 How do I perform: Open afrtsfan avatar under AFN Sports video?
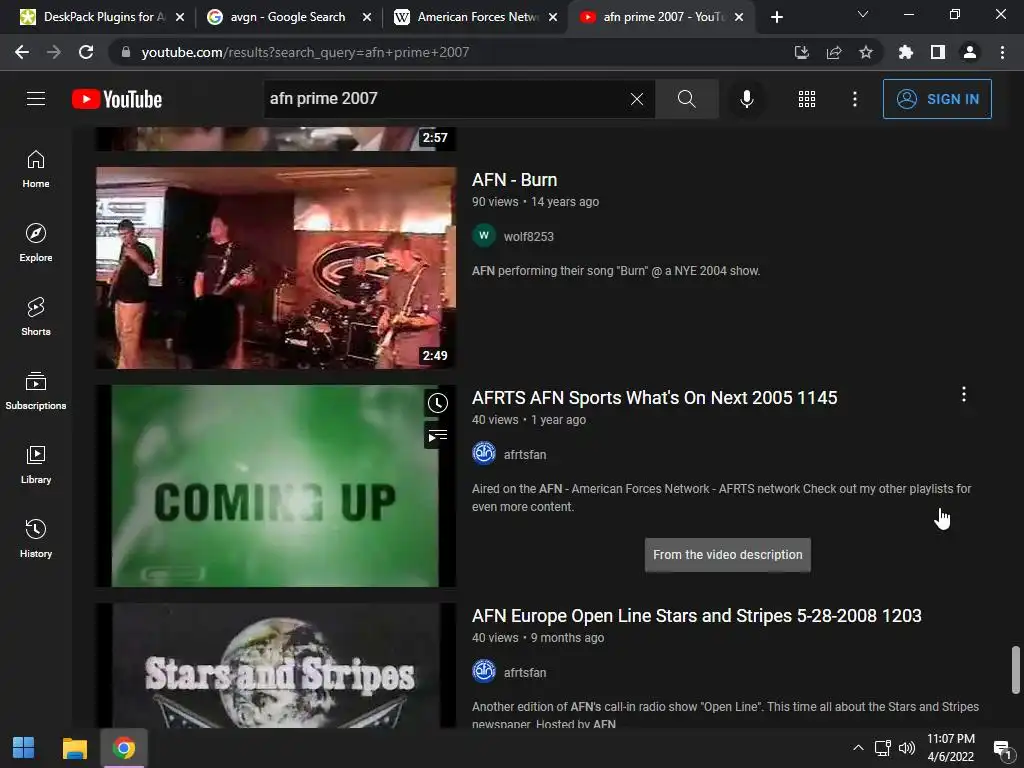pyautogui.click(x=484, y=454)
